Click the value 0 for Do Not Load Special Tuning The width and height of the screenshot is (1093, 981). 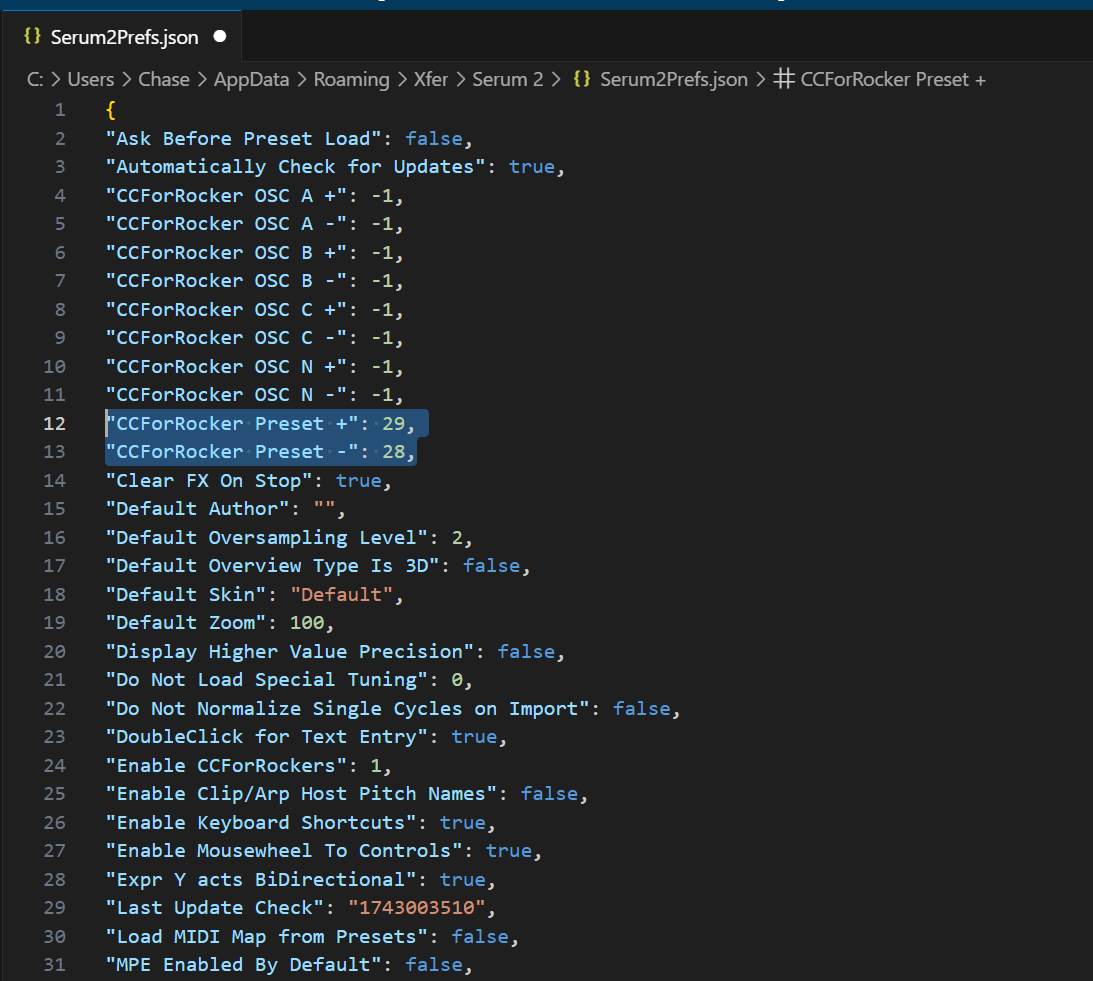(457, 680)
